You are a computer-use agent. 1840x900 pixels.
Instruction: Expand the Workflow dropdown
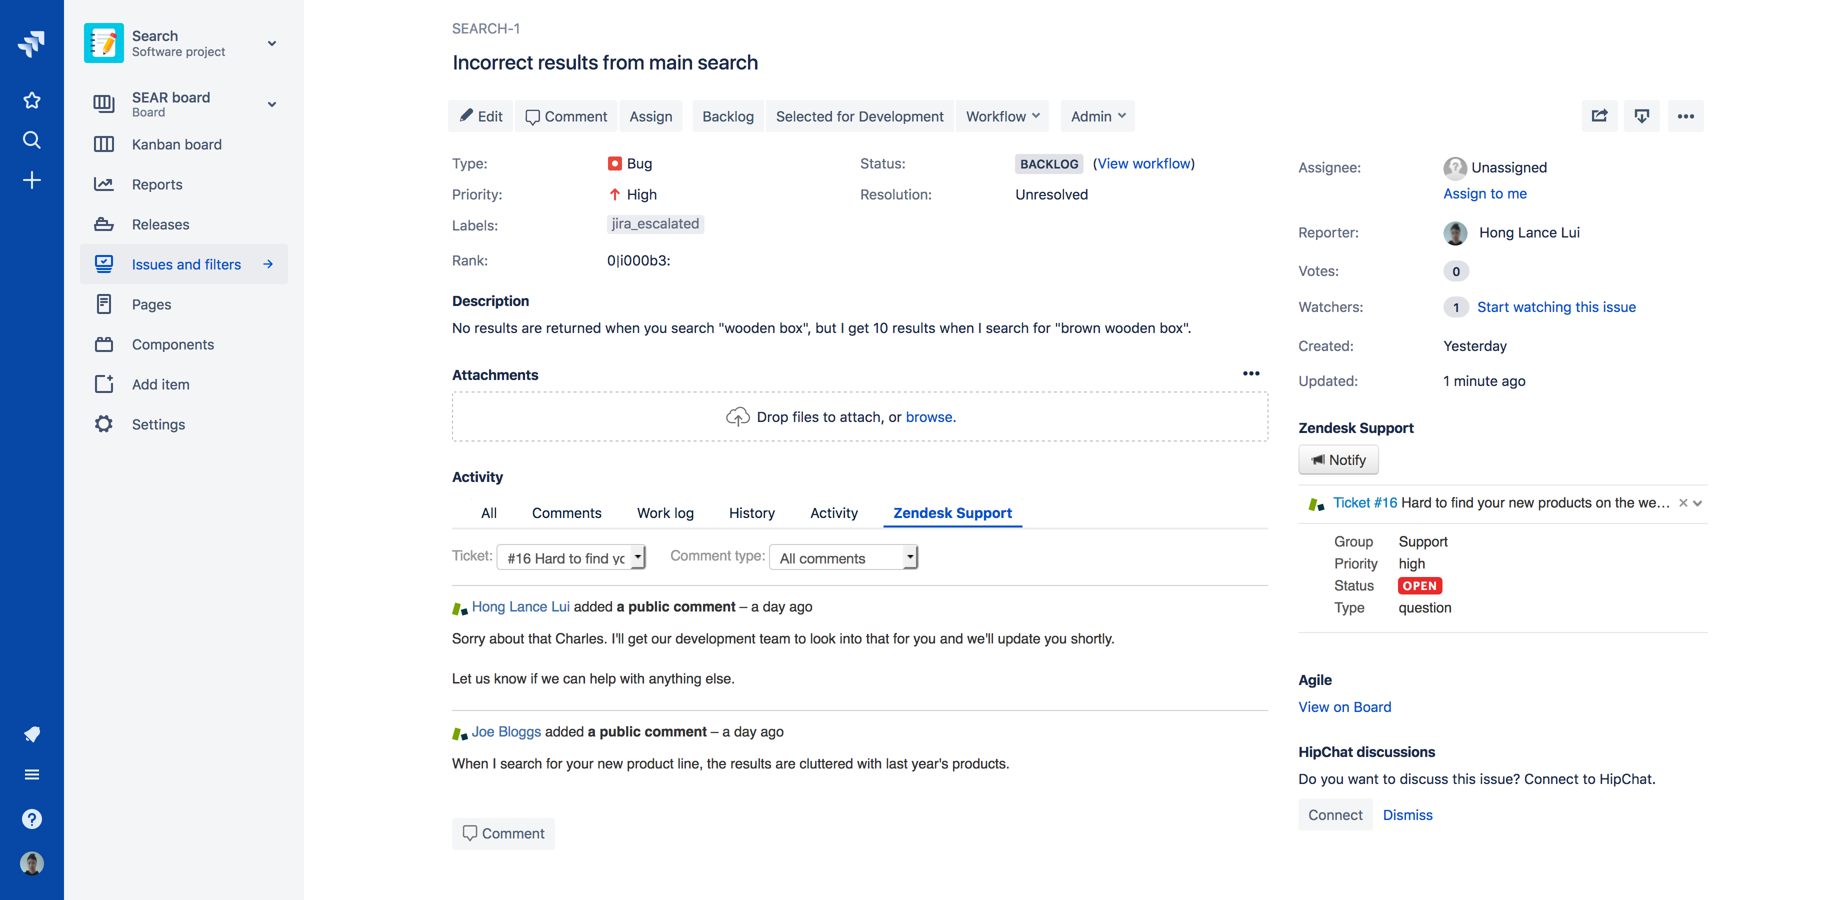1002,116
